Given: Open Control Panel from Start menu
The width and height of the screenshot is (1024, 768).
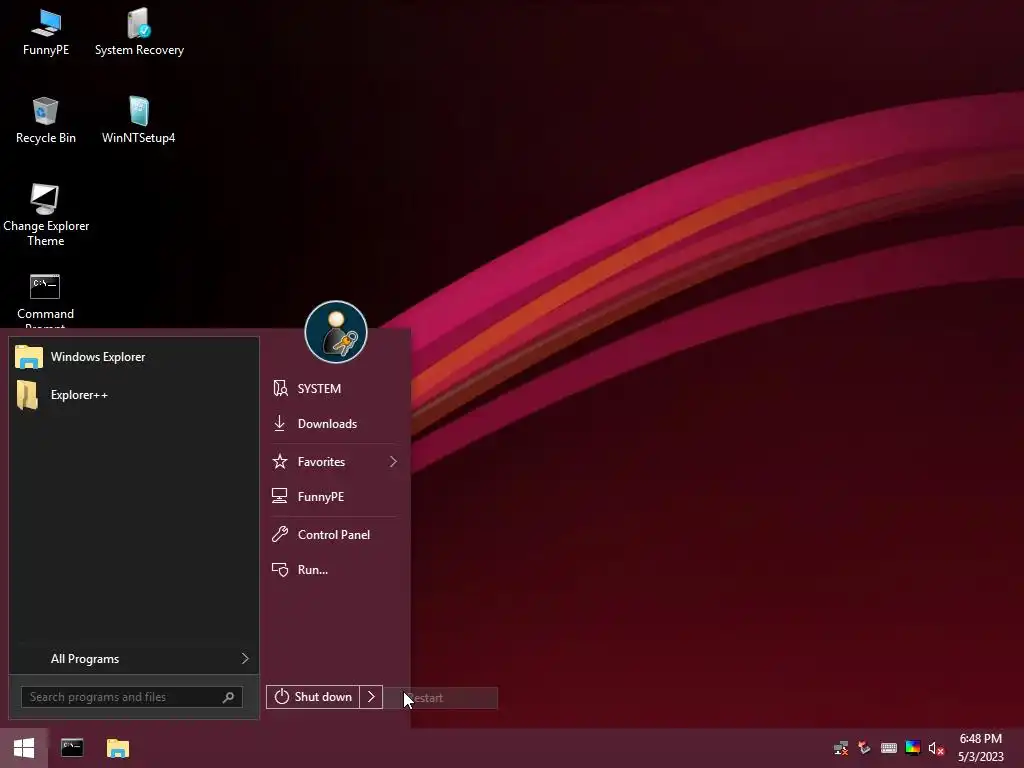Looking at the screenshot, I should tap(334, 535).
